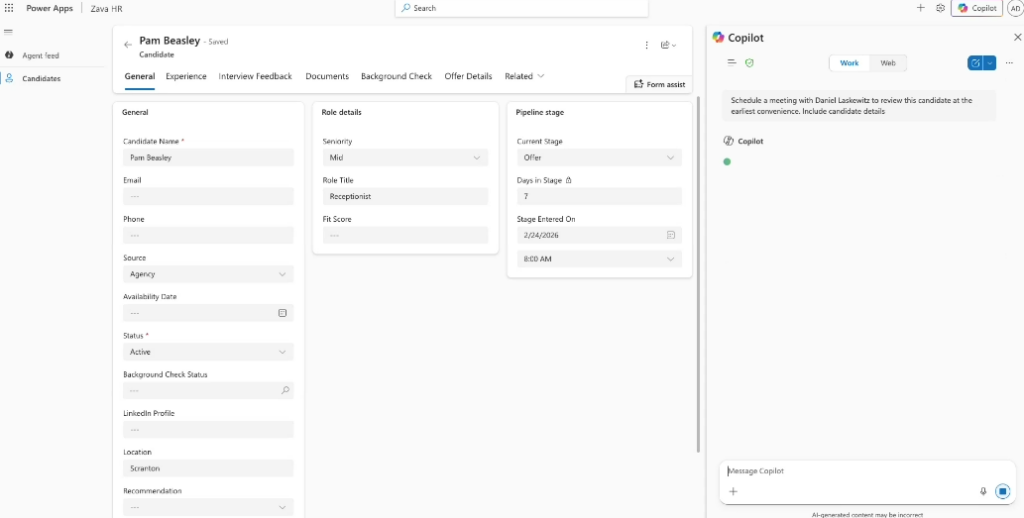Open the Power Apps app launcher grid

click(x=9, y=8)
